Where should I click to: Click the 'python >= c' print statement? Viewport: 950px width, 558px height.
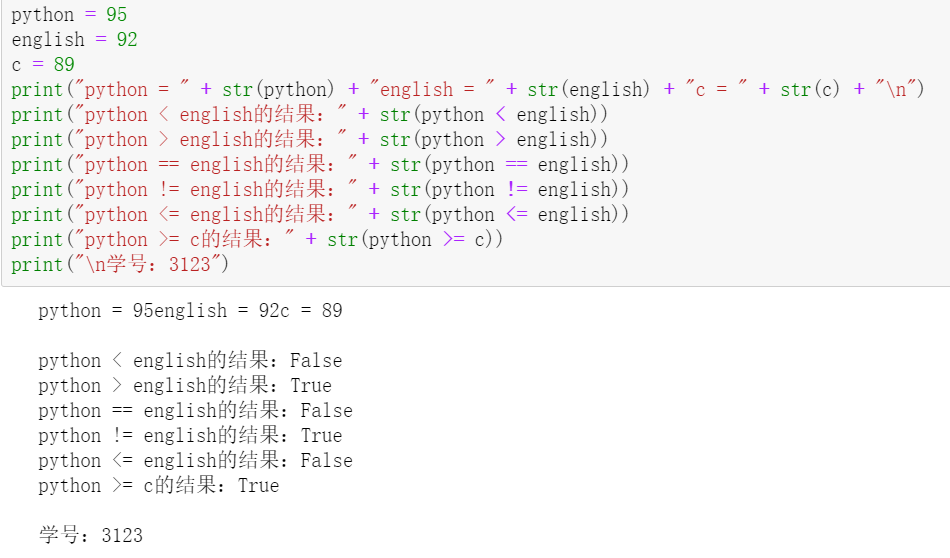pos(257,240)
